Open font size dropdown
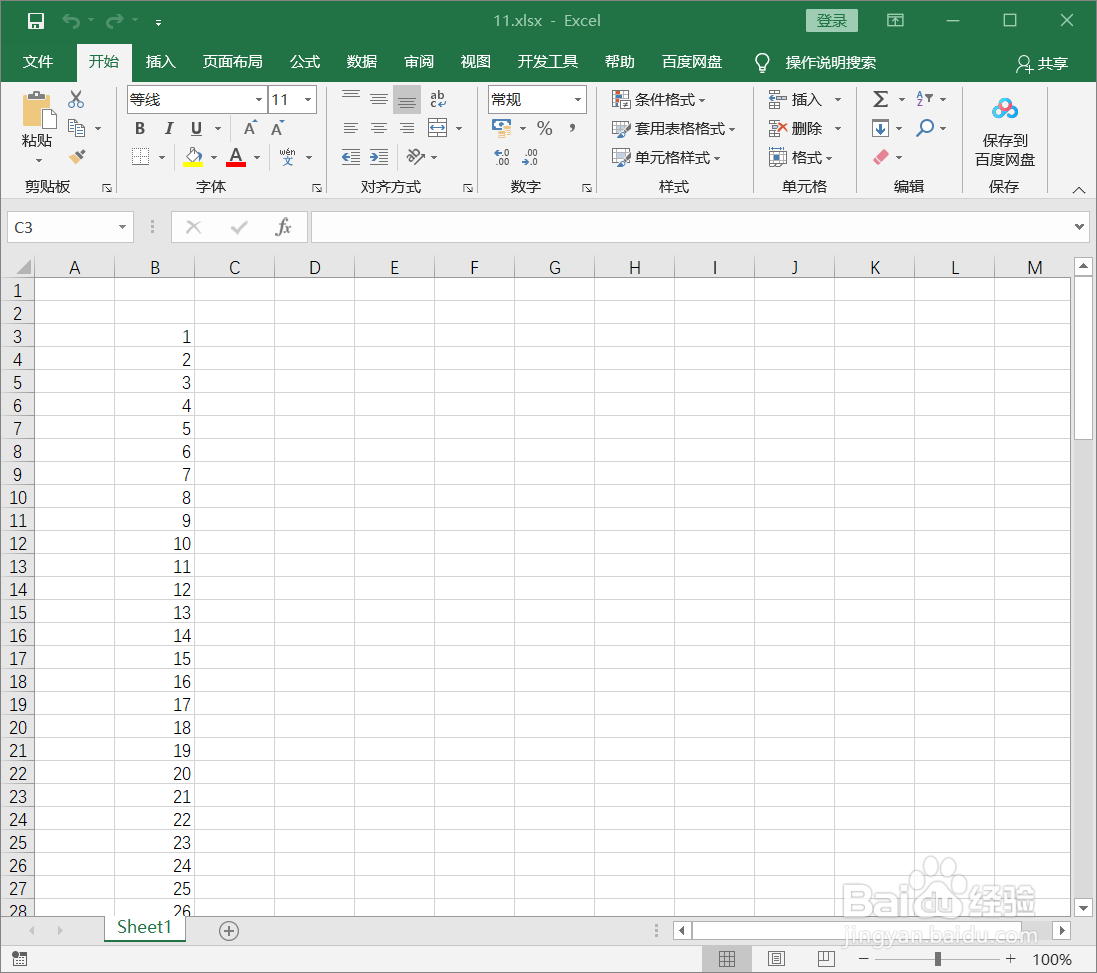Viewport: 1097px width, 973px height. pyautogui.click(x=308, y=99)
